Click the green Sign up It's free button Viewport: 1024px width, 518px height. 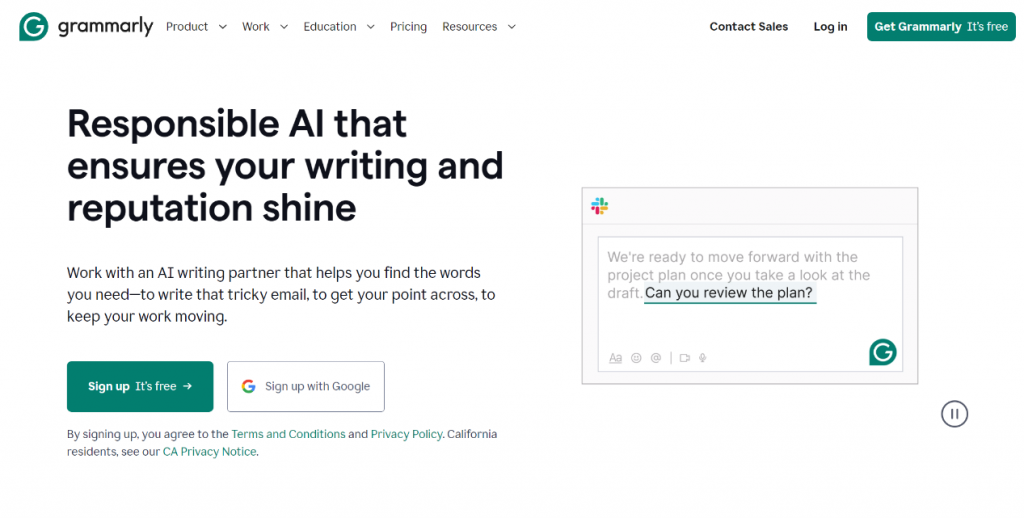[140, 387]
